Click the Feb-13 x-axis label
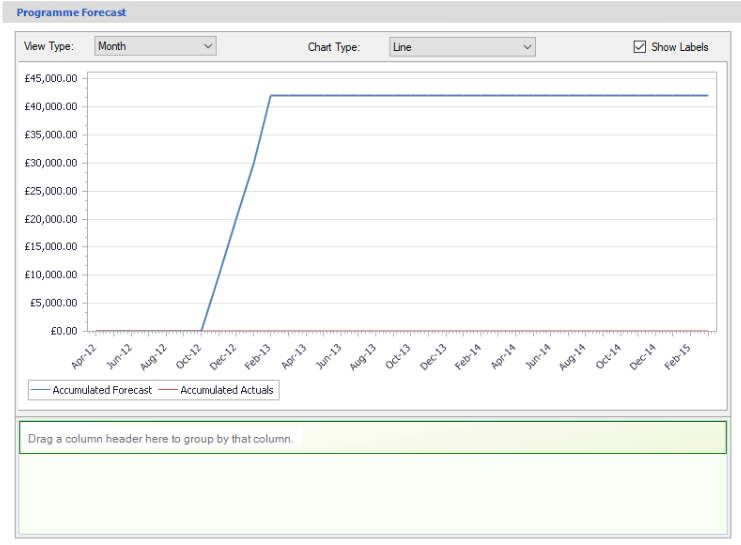 pyautogui.click(x=259, y=353)
